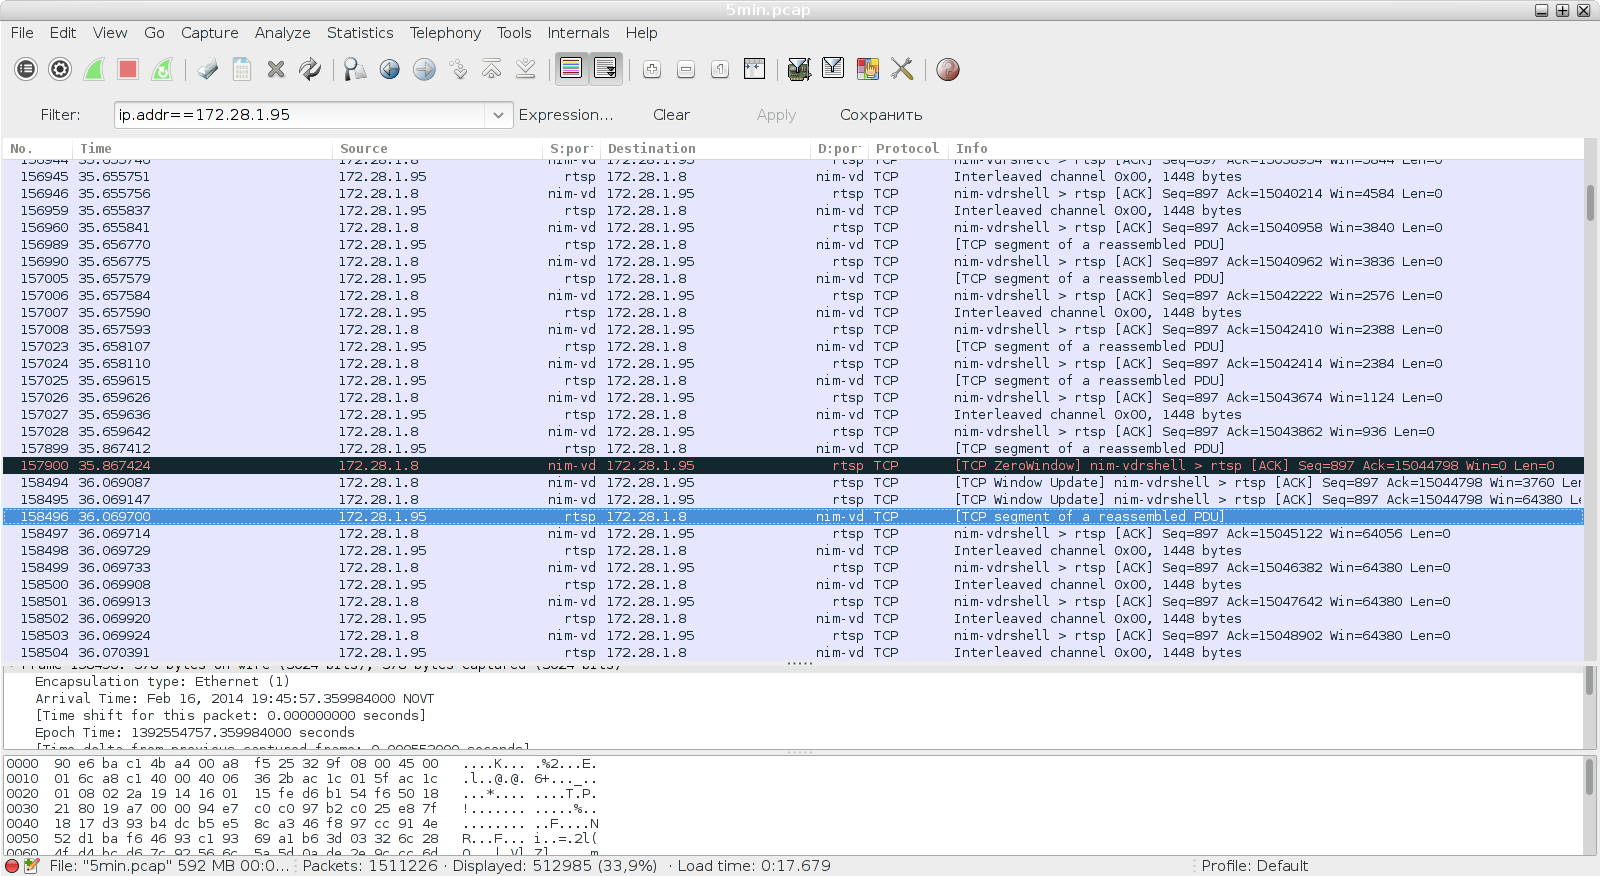This screenshot has height=876, width=1600.
Task: Open preferences with the tools icon
Action: point(902,69)
